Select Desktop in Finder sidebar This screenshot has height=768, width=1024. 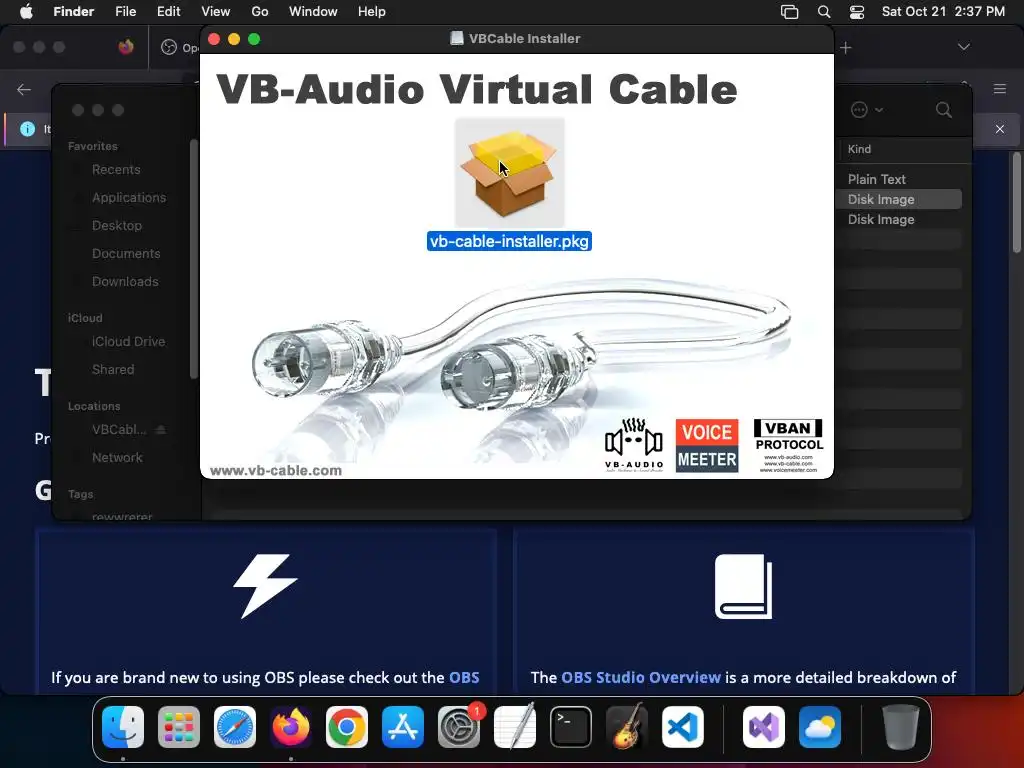pyautogui.click(x=117, y=225)
